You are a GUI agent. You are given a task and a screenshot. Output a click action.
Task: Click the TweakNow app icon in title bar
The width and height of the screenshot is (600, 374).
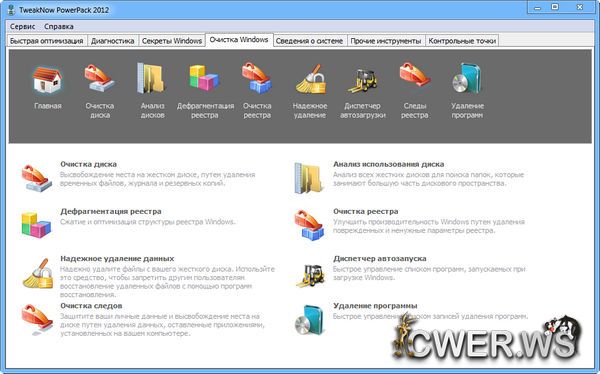coord(11,10)
